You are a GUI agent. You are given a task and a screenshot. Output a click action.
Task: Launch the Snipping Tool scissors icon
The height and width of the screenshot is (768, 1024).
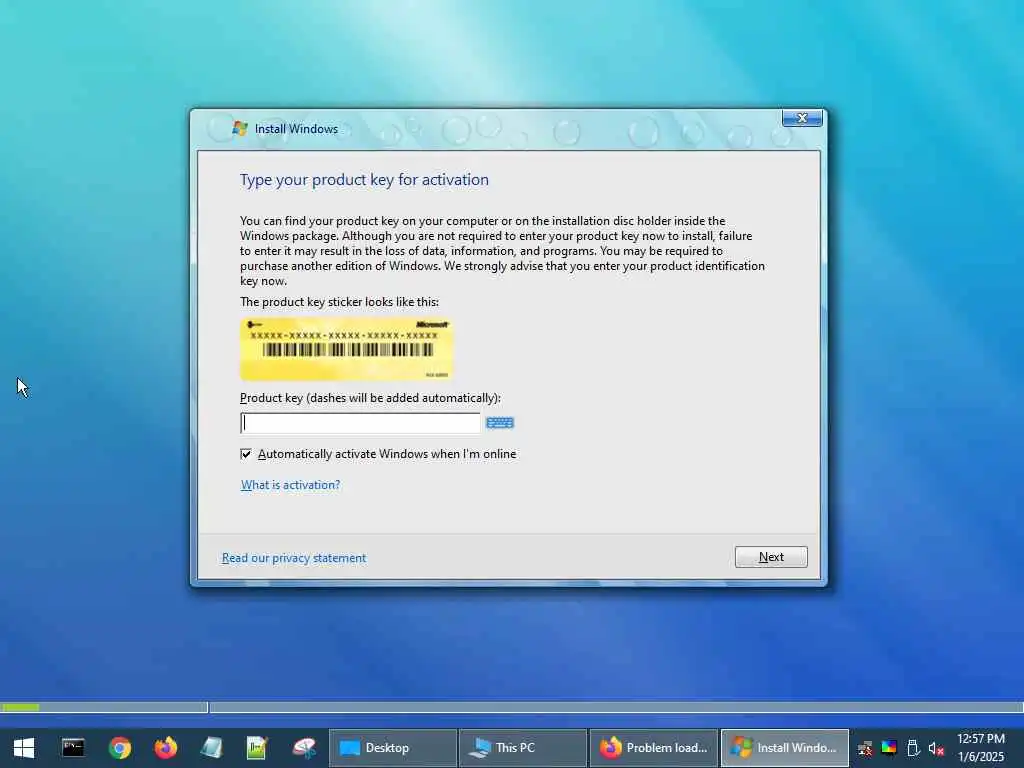304,748
